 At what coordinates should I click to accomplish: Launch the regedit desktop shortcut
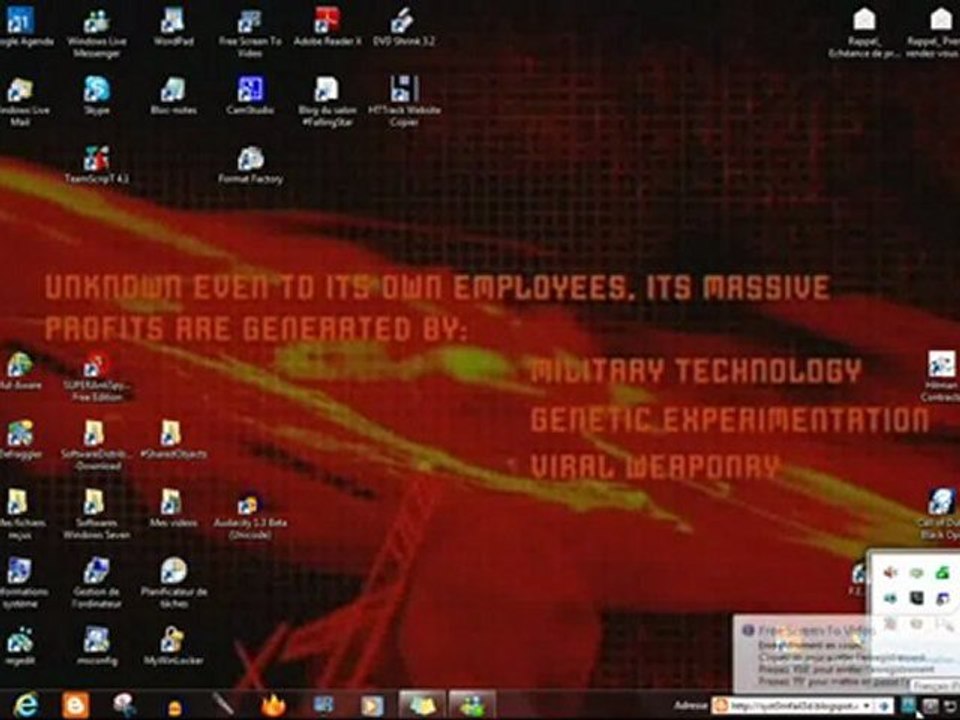(20, 645)
